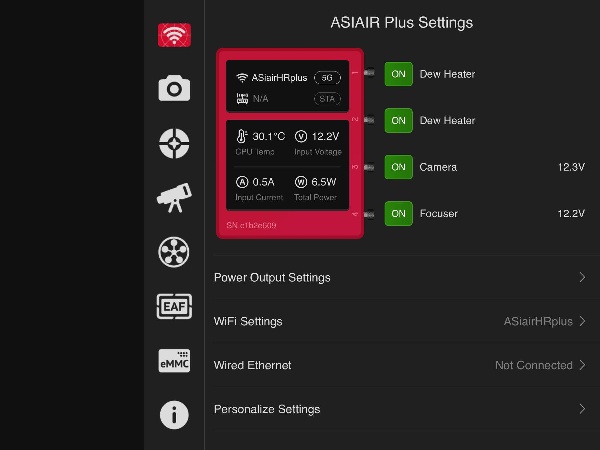
Task: Open the telescope mount settings icon
Action: 174,198
